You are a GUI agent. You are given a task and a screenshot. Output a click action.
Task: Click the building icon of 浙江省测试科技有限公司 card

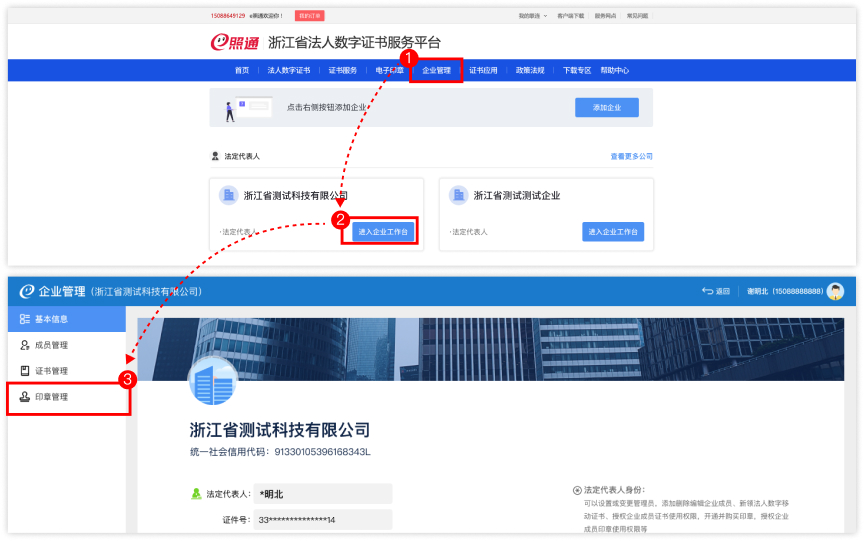(228, 195)
